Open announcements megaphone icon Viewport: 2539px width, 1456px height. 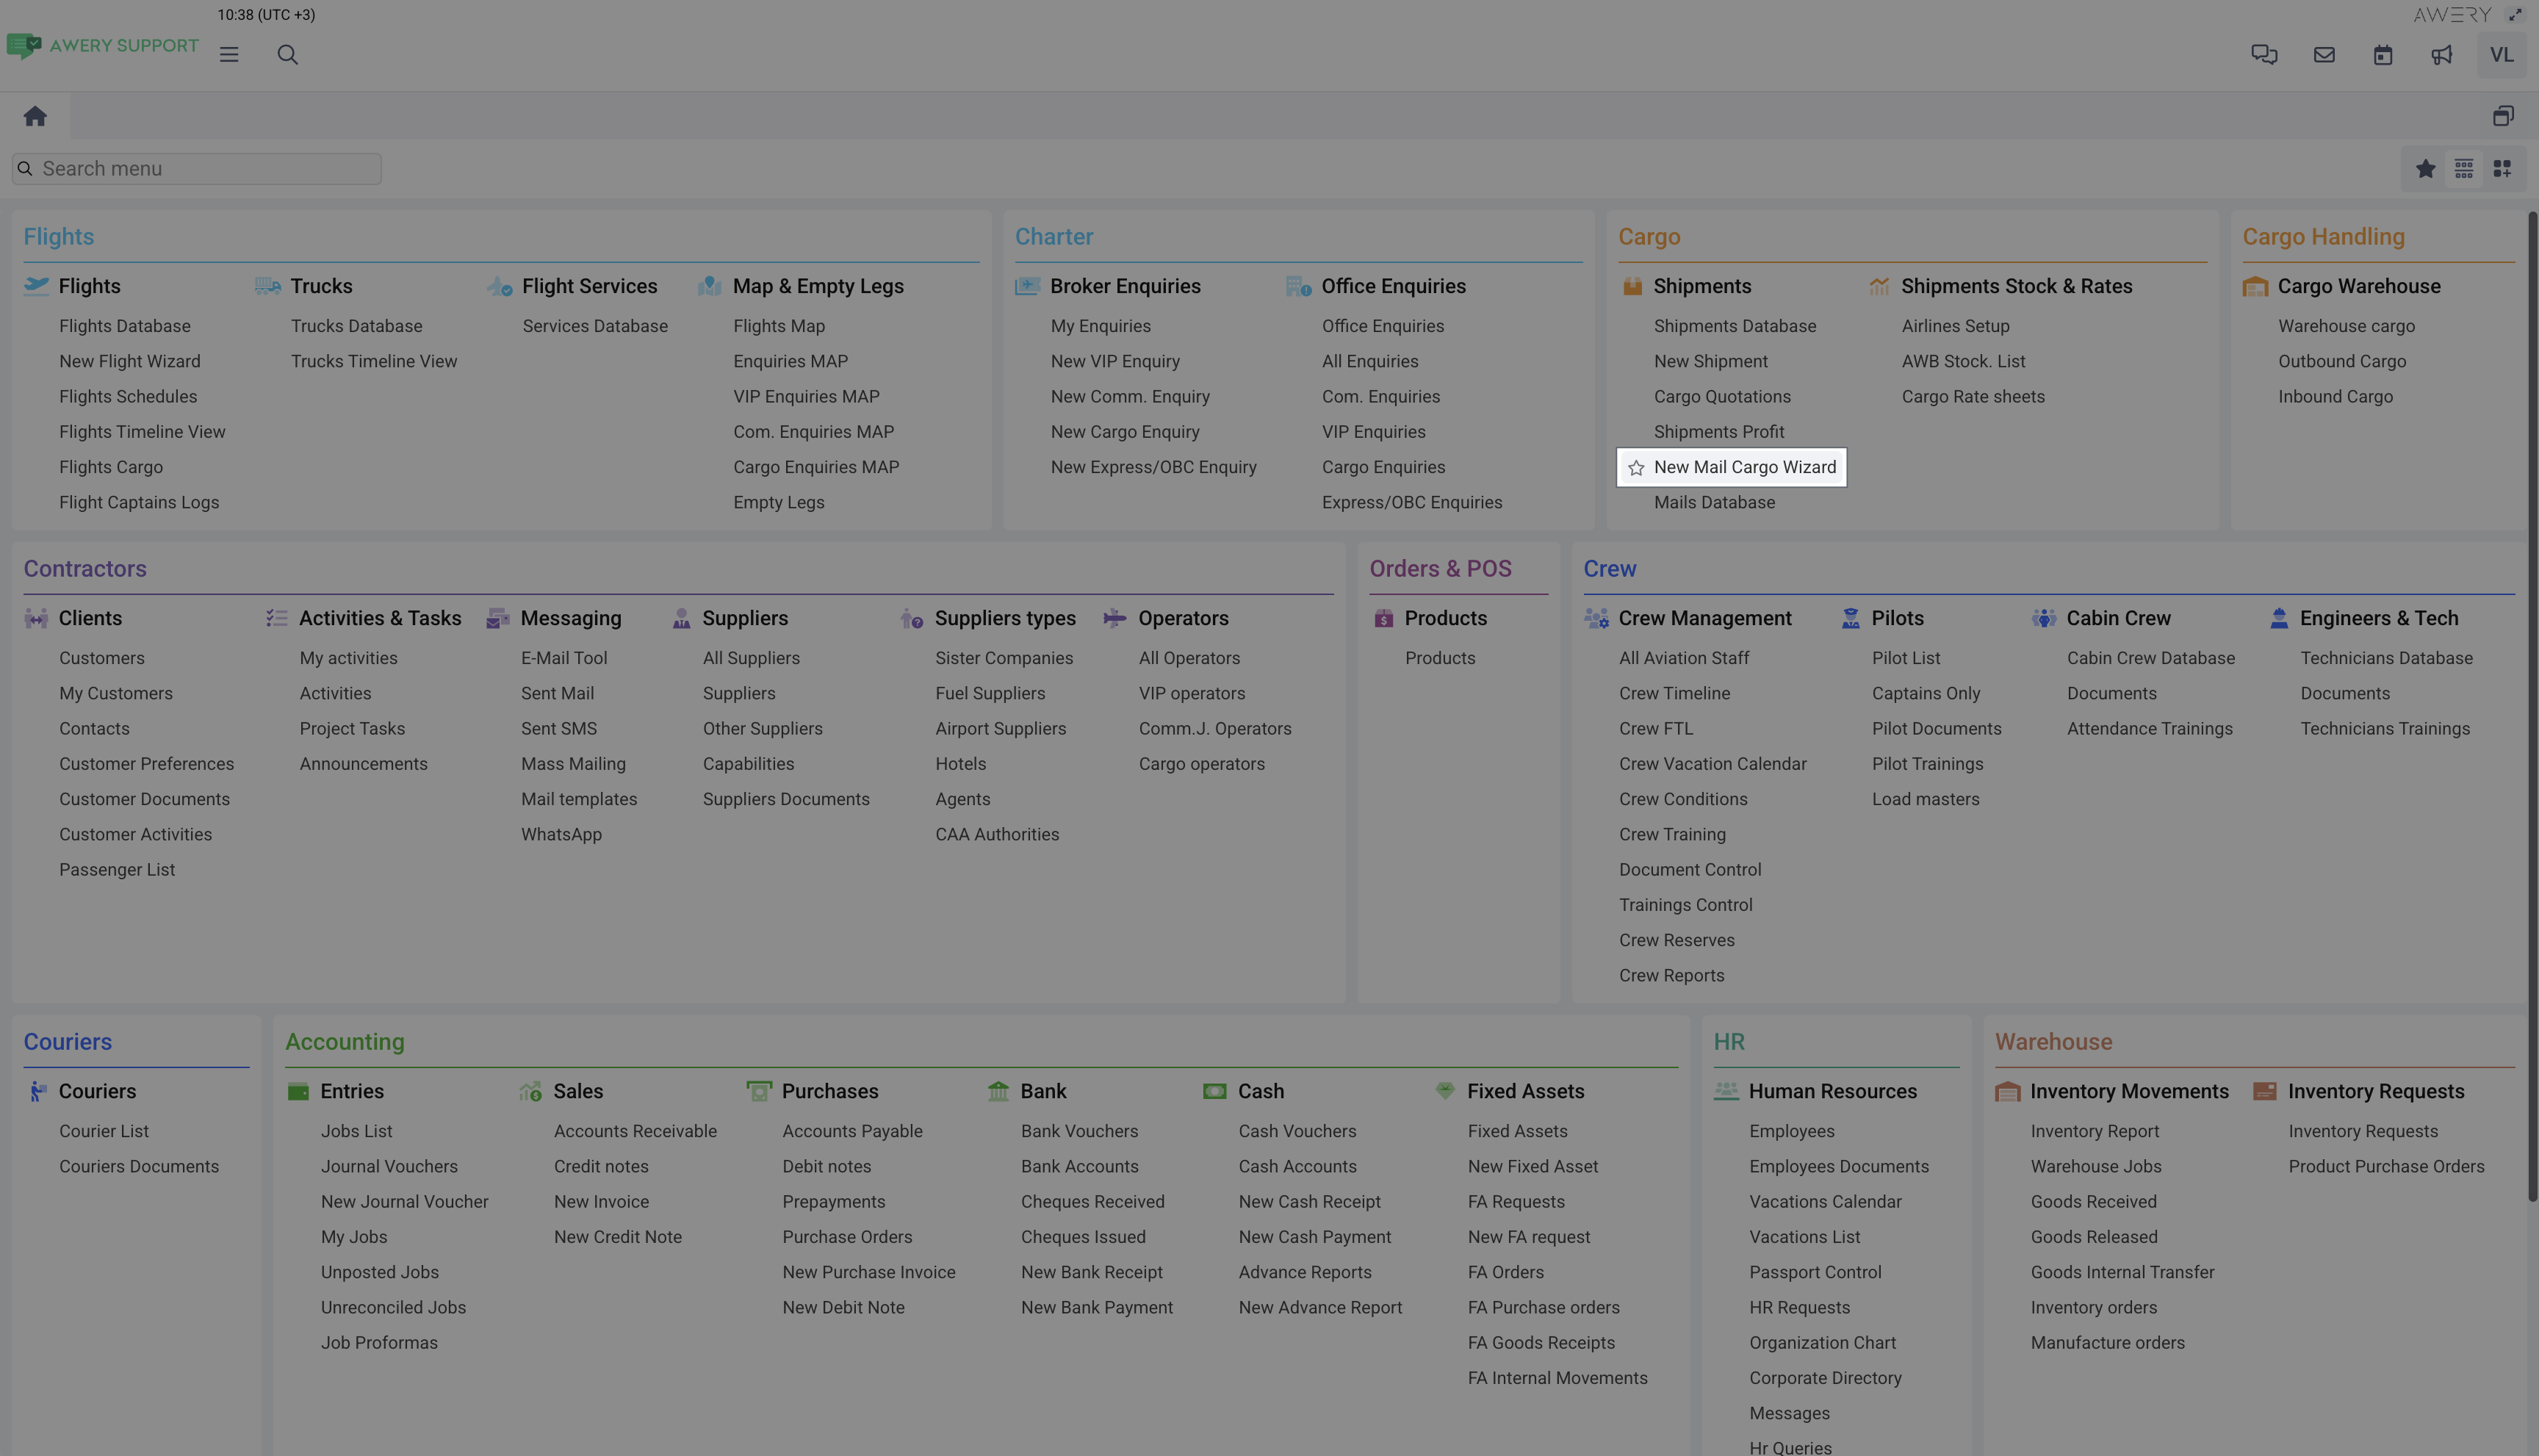click(2442, 55)
